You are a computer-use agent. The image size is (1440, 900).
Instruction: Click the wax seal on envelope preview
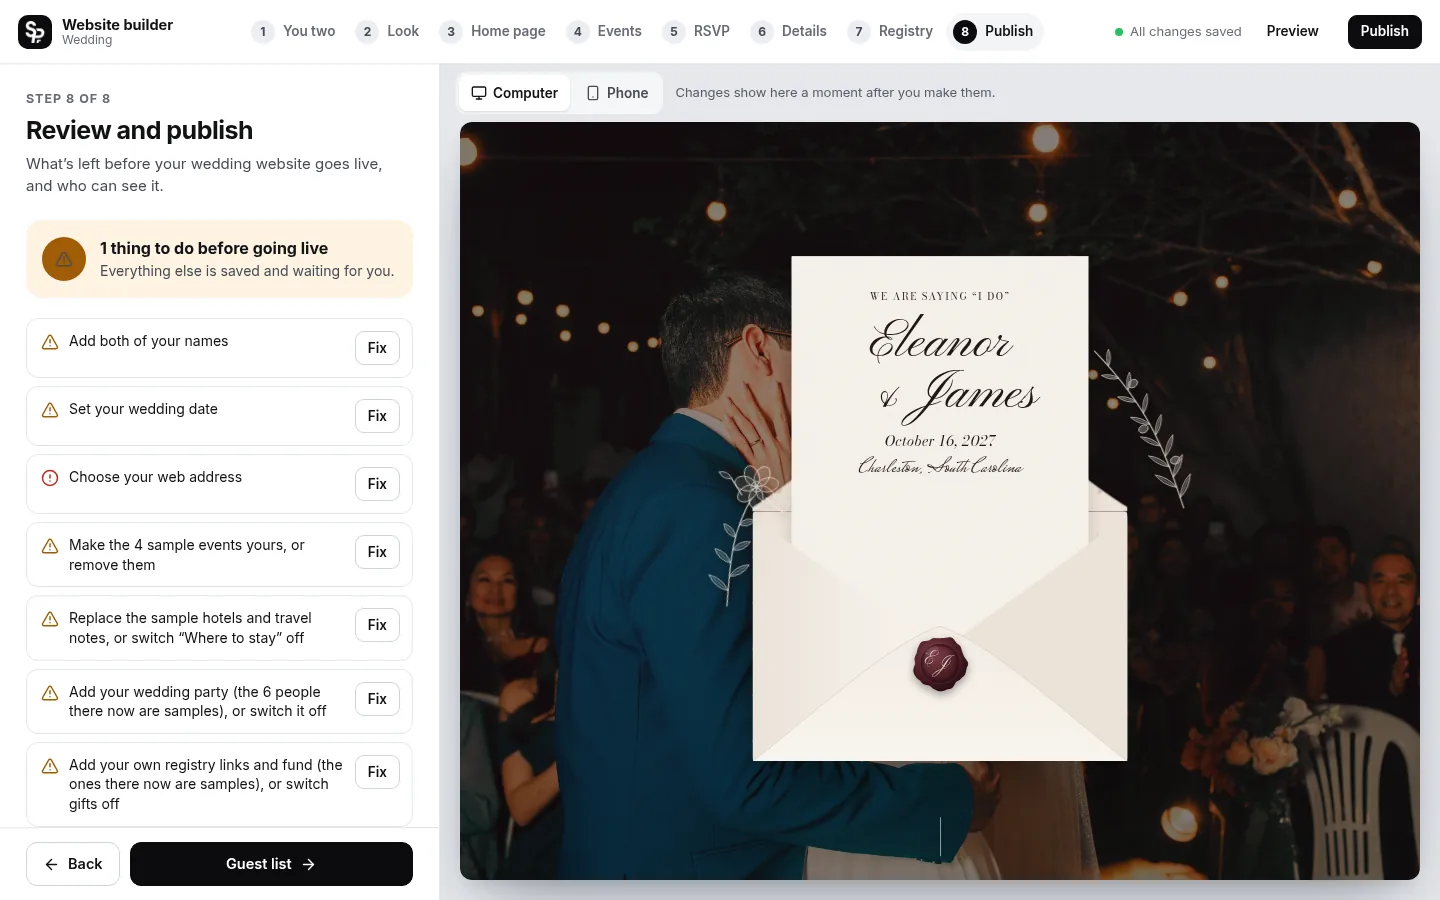click(940, 664)
